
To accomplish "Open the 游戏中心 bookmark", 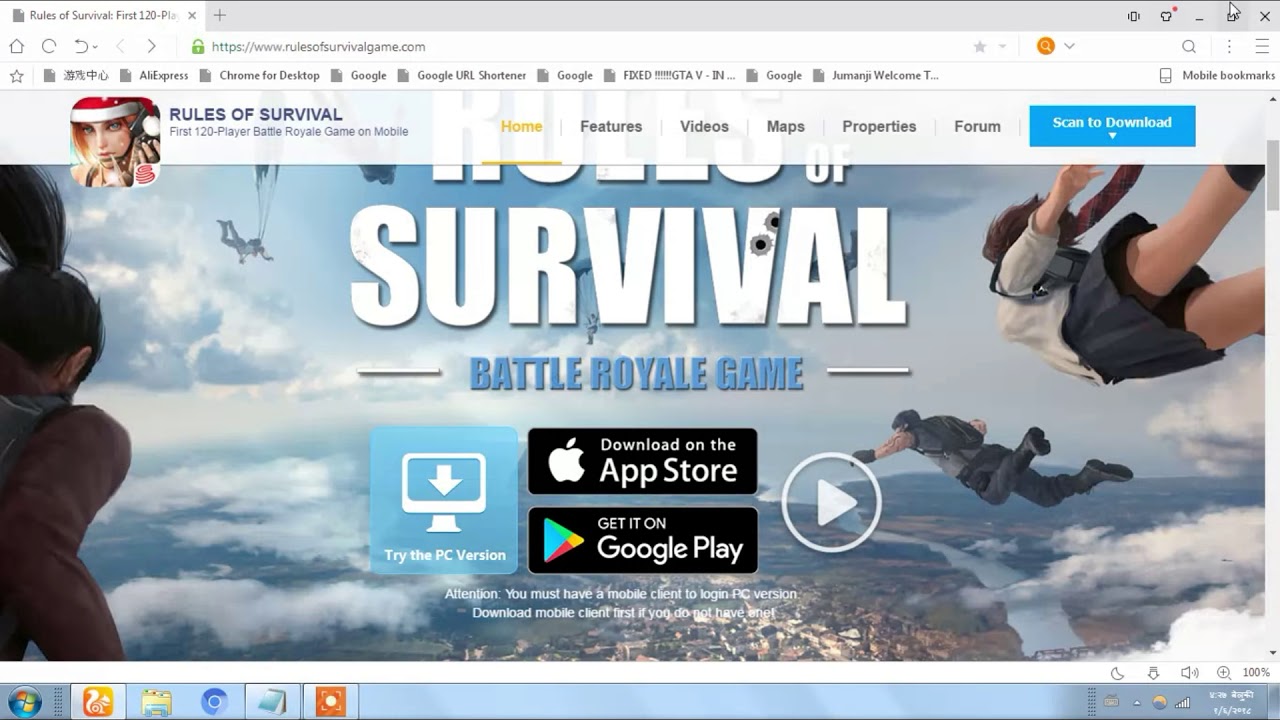I will (x=76, y=75).
